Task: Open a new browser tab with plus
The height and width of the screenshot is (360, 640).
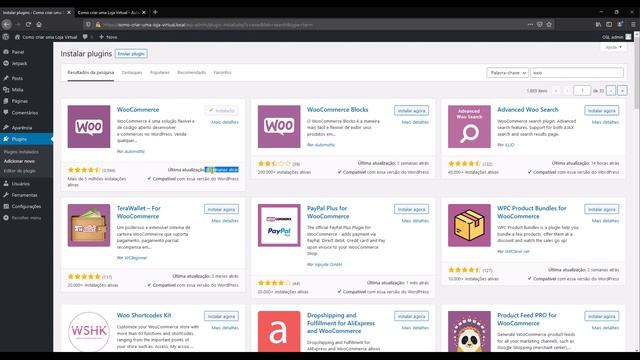Action: pos(155,12)
